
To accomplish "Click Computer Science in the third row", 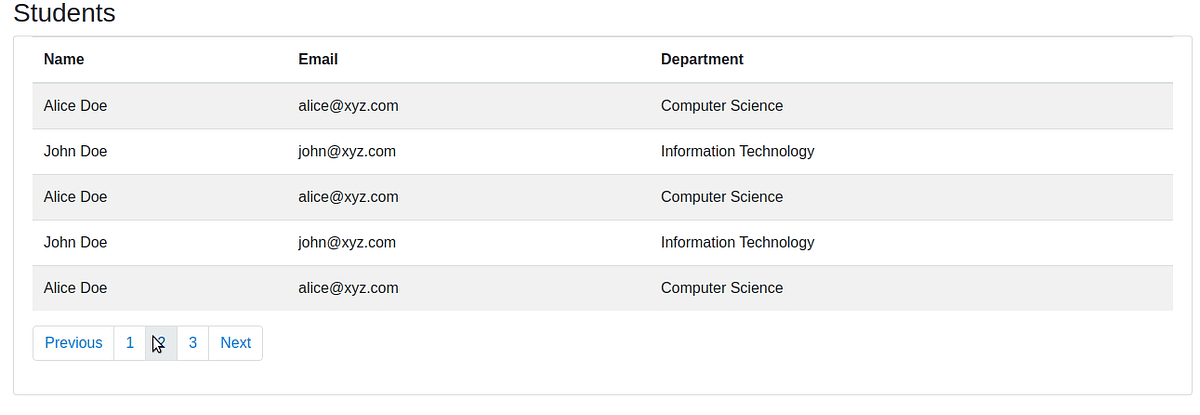I will [722, 197].
